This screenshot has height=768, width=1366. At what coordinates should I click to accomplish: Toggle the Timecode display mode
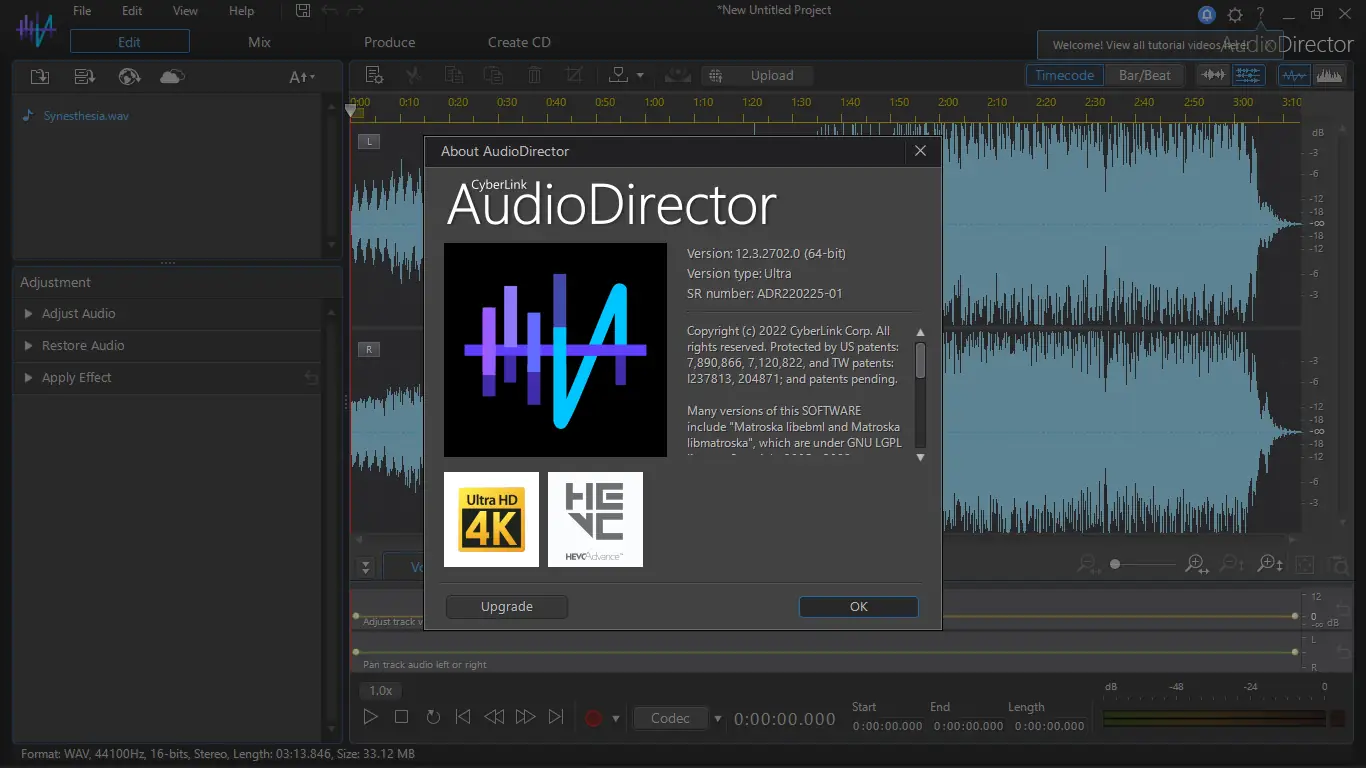coord(1064,75)
